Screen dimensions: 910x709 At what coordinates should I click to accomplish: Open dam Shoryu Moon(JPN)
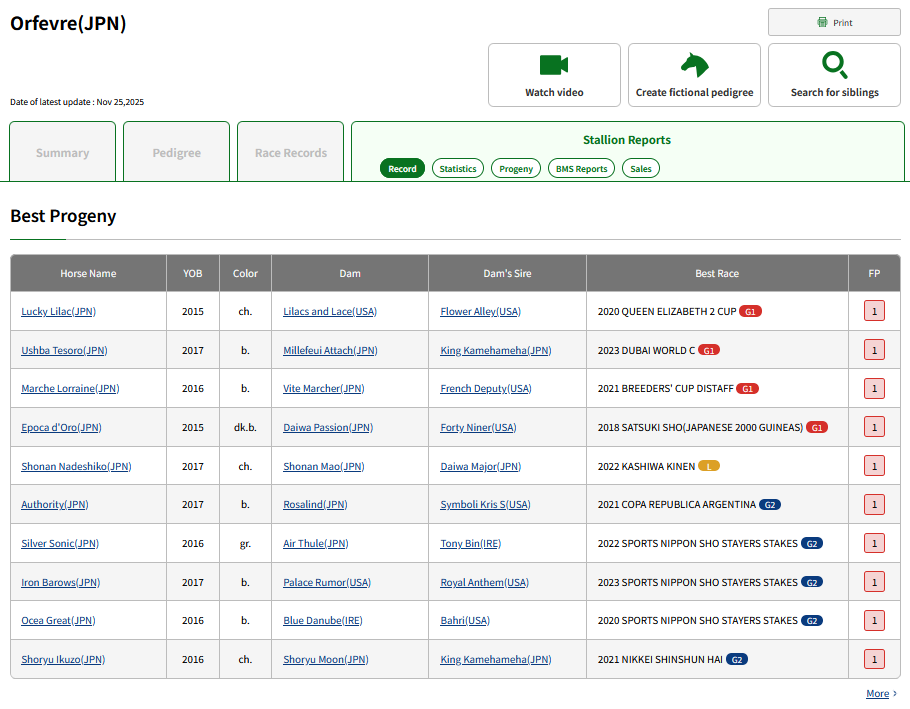point(326,660)
